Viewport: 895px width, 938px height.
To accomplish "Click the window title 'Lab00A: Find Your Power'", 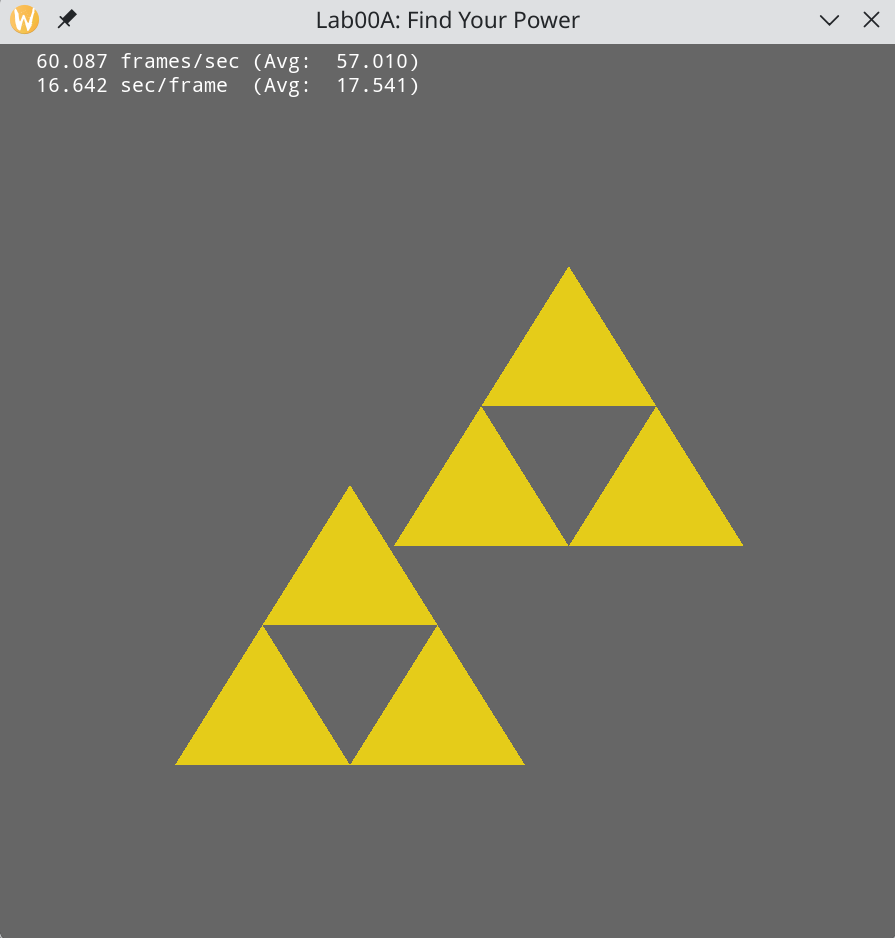I will 448,20.
